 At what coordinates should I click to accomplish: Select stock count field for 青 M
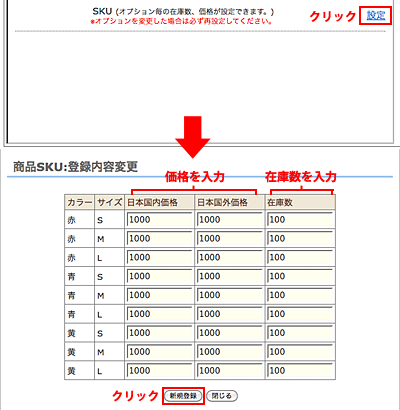[x=300, y=295]
